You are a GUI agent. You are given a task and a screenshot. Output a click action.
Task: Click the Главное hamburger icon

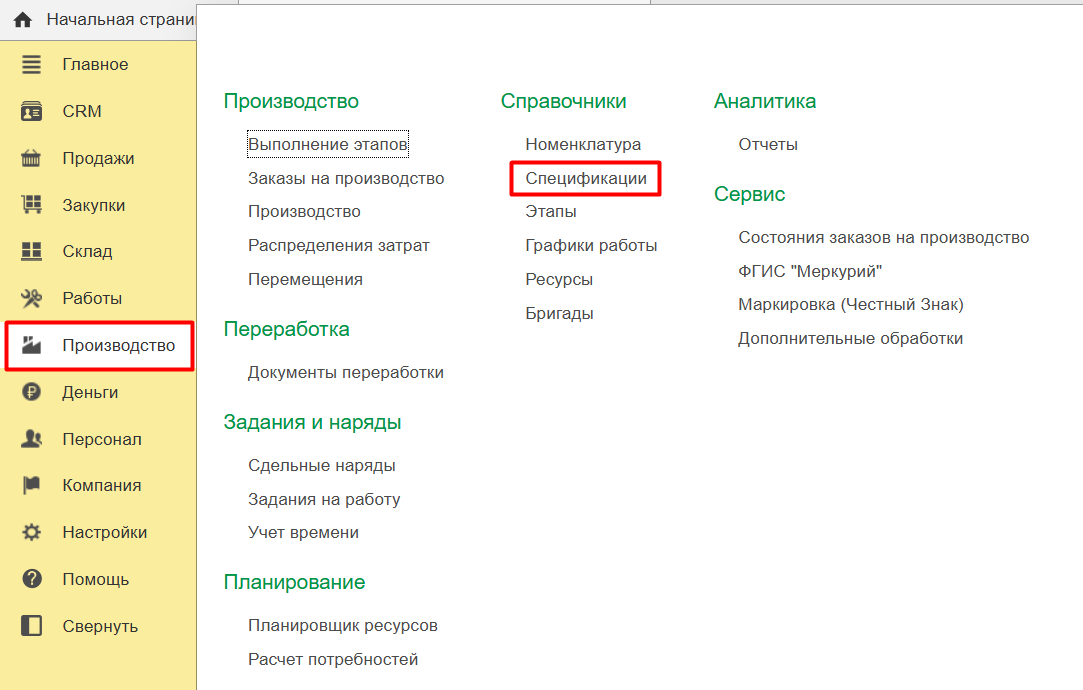tap(31, 64)
